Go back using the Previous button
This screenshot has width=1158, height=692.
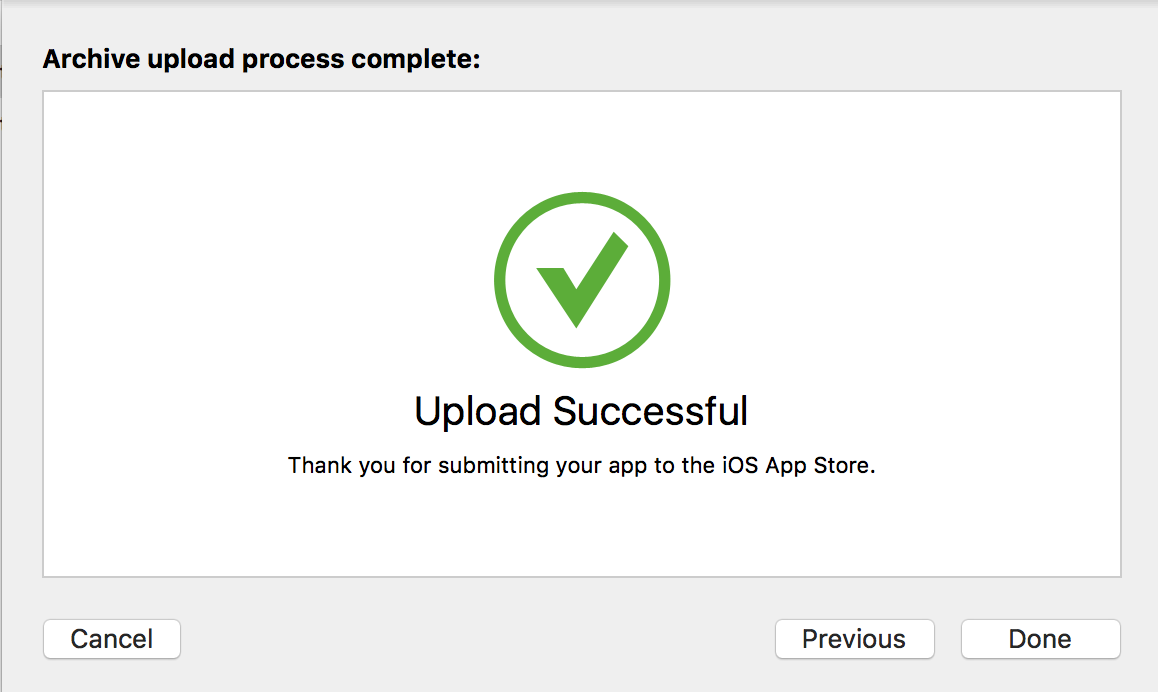(x=854, y=639)
